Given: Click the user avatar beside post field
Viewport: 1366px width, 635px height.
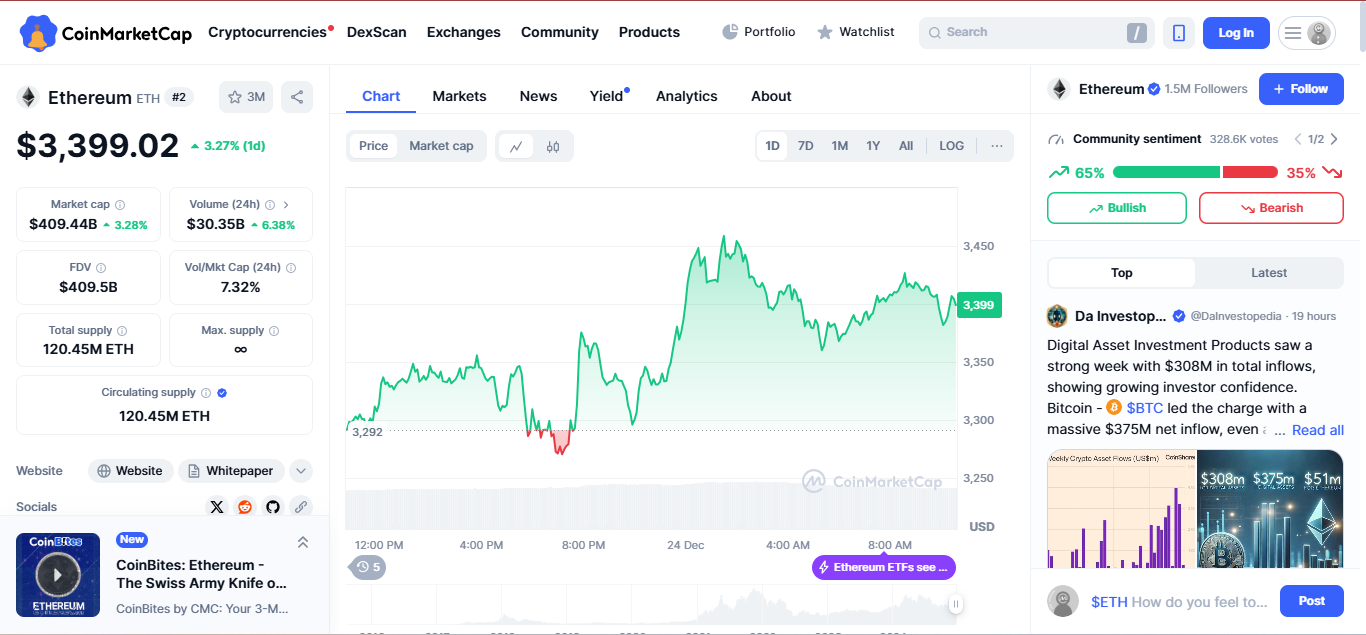Looking at the screenshot, I should pyautogui.click(x=1063, y=601).
